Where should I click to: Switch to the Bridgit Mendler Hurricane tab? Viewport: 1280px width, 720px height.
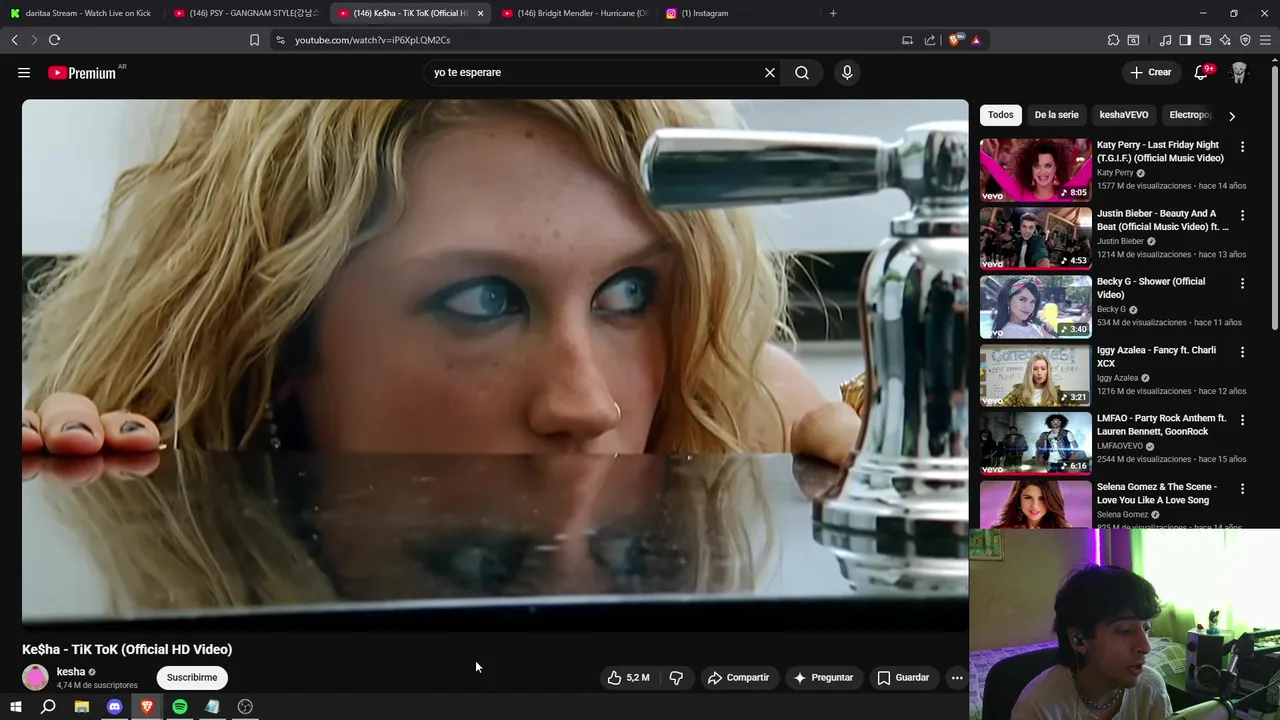click(574, 13)
